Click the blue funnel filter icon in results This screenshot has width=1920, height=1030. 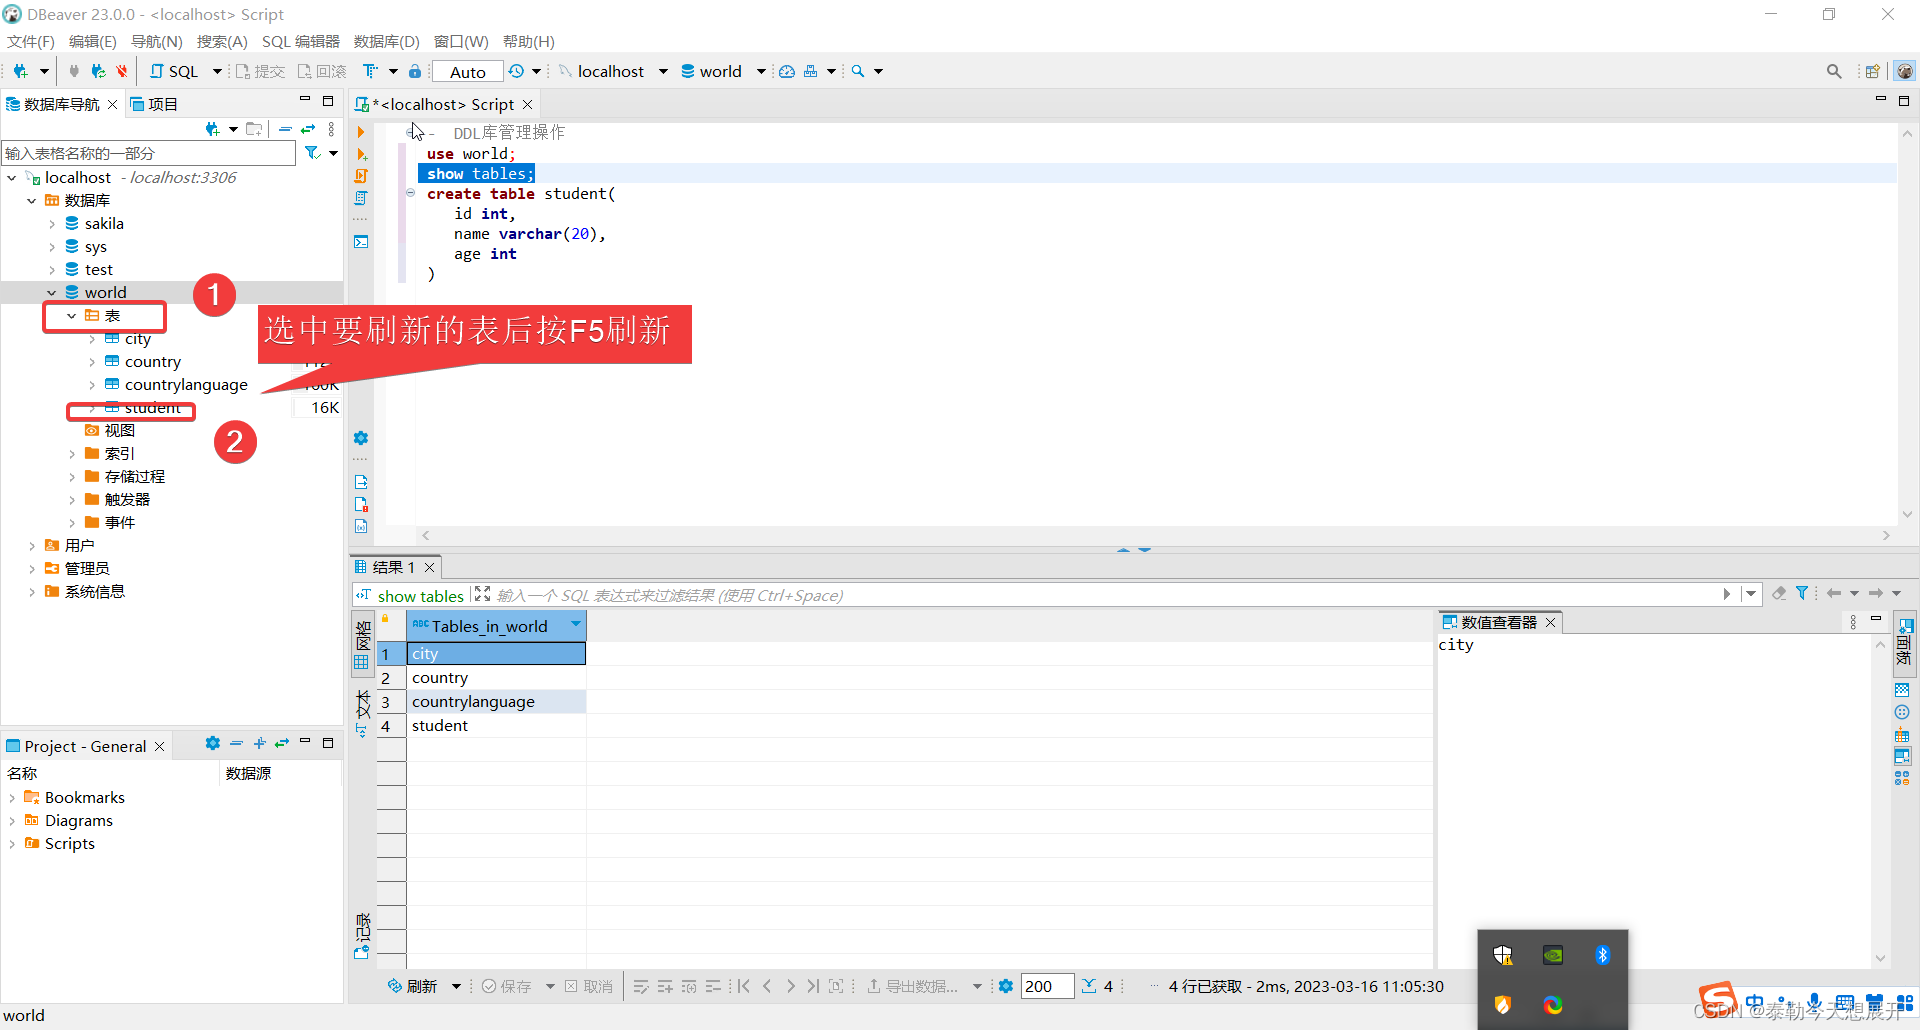click(1802, 593)
